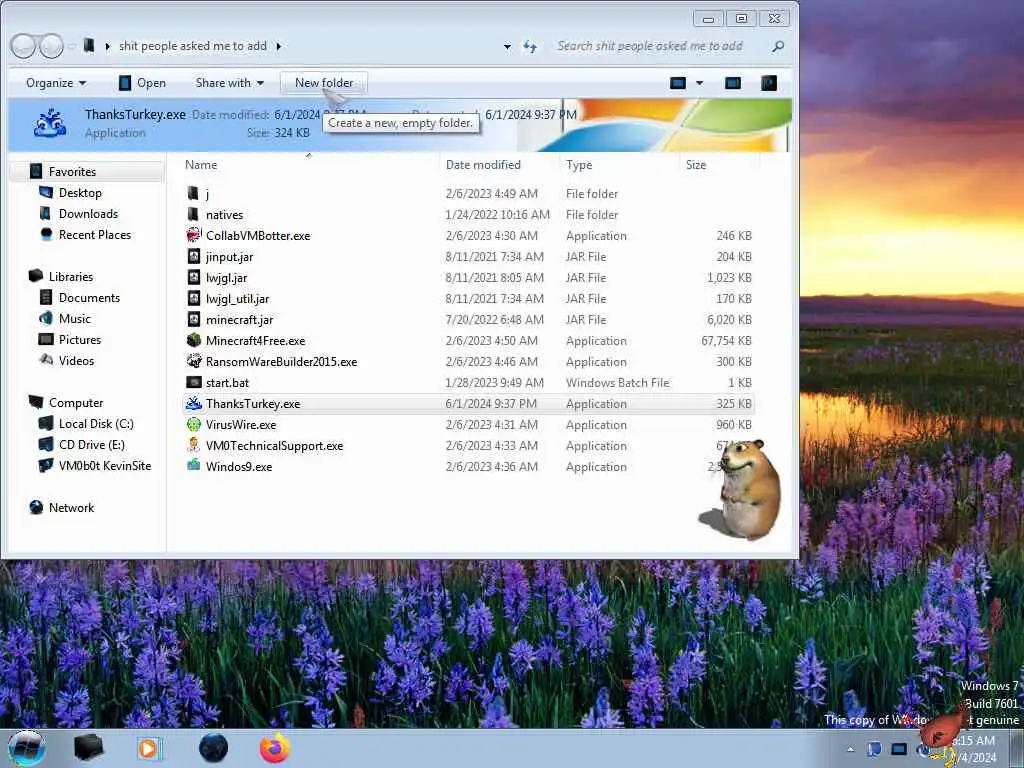Open the dark globe browser taskbar icon
1024x768 pixels.
213,748
